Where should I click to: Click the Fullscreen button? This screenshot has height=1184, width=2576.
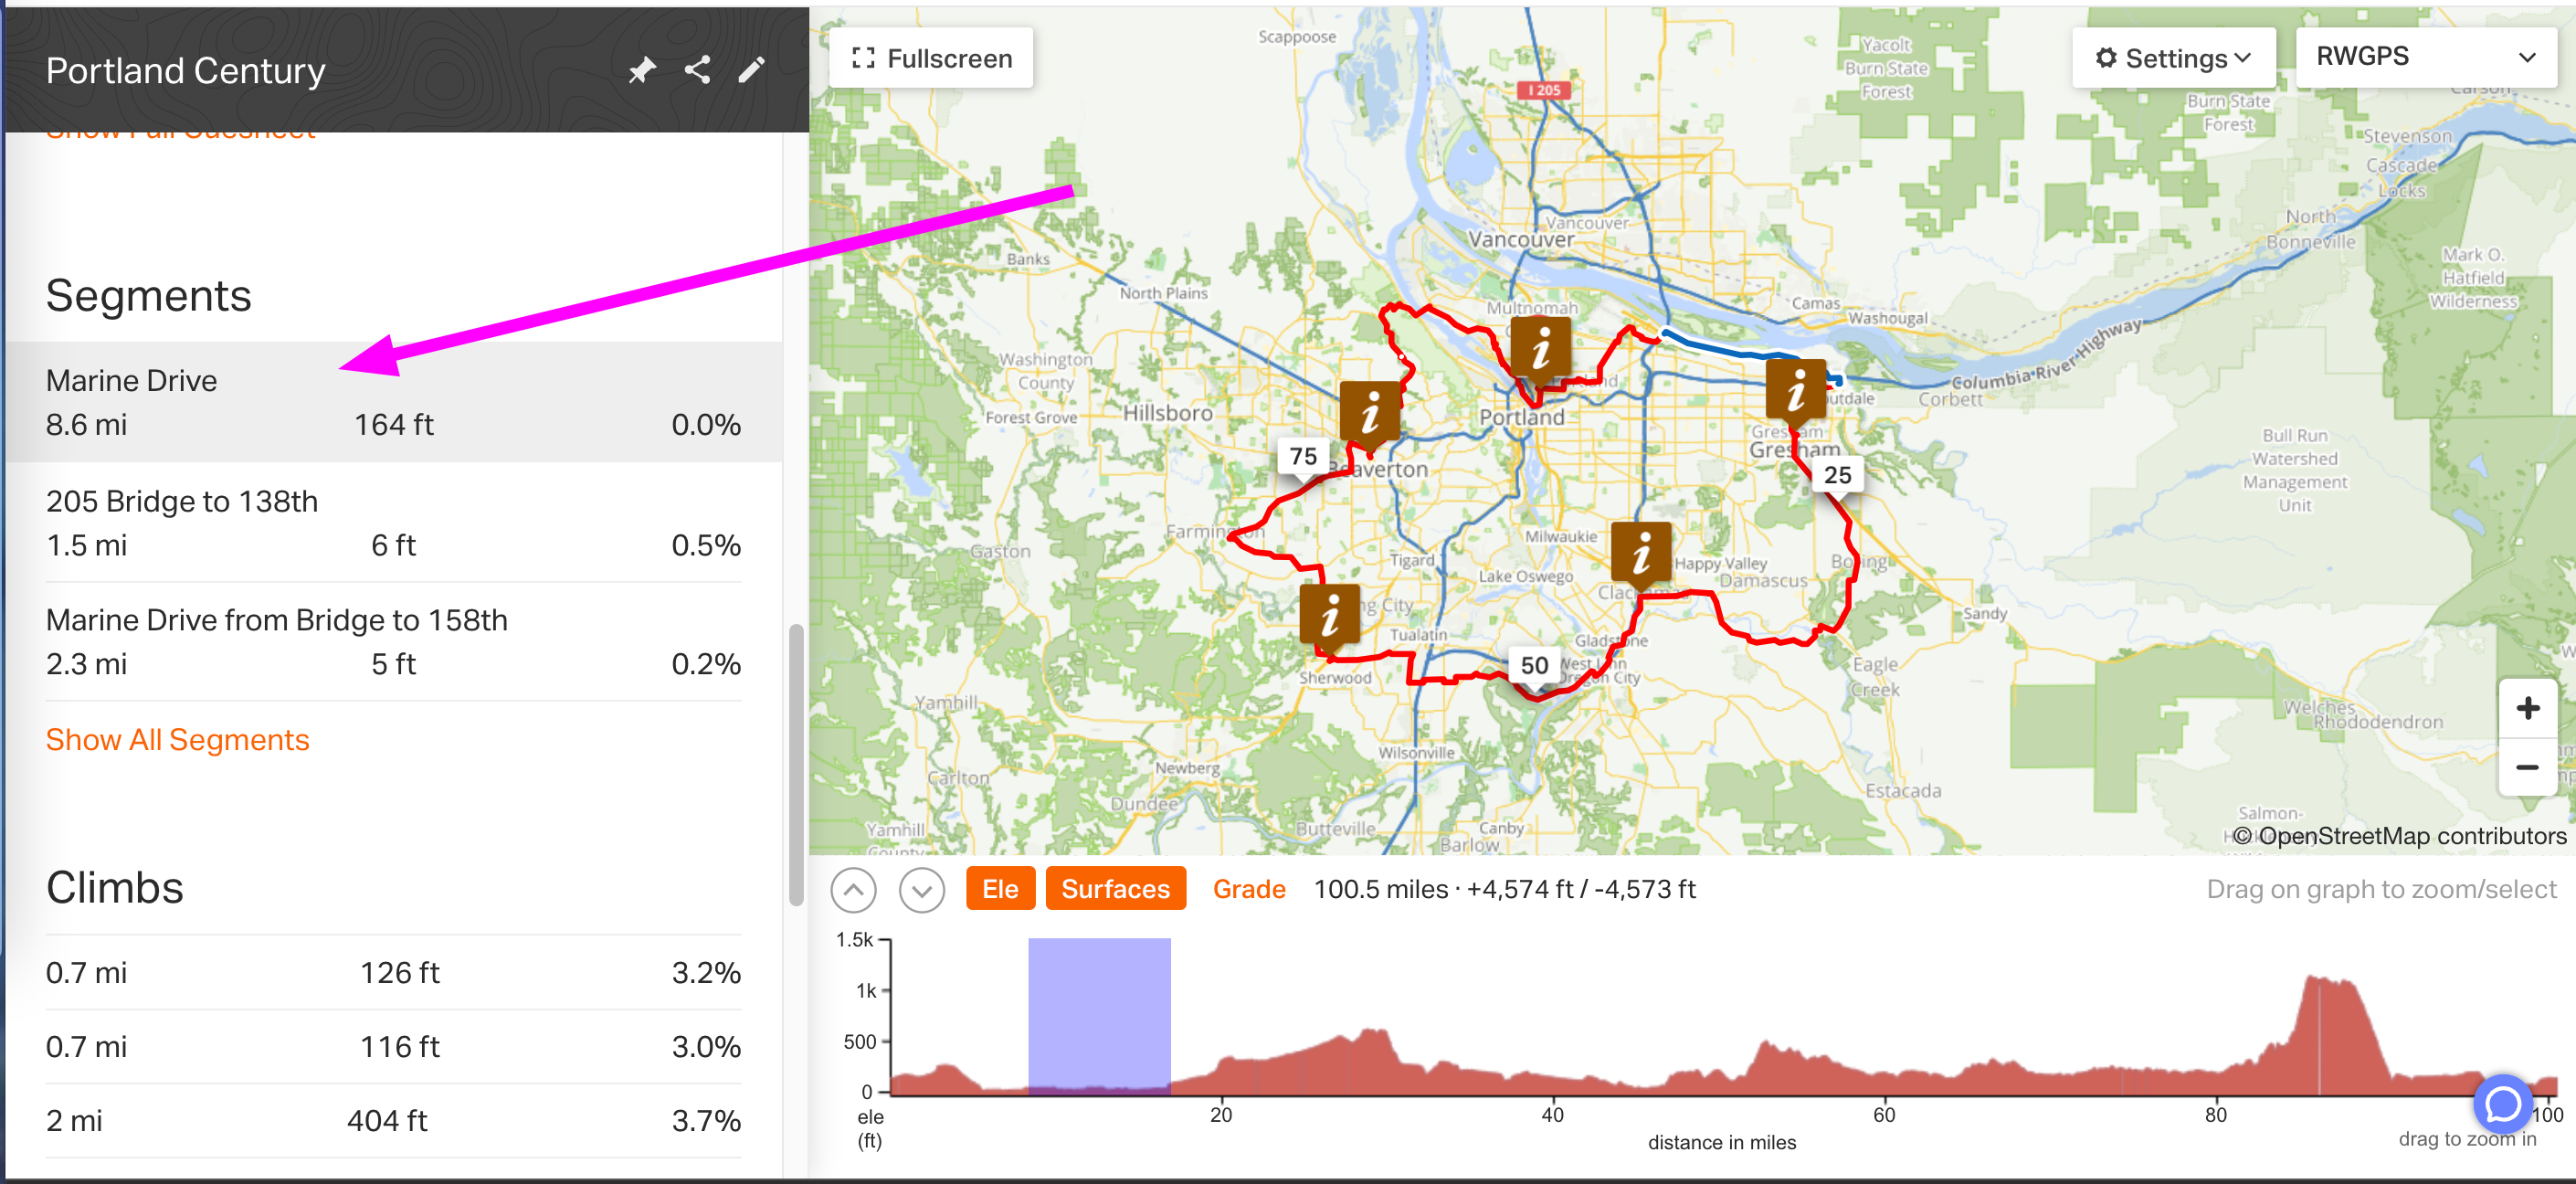pyautogui.click(x=931, y=58)
